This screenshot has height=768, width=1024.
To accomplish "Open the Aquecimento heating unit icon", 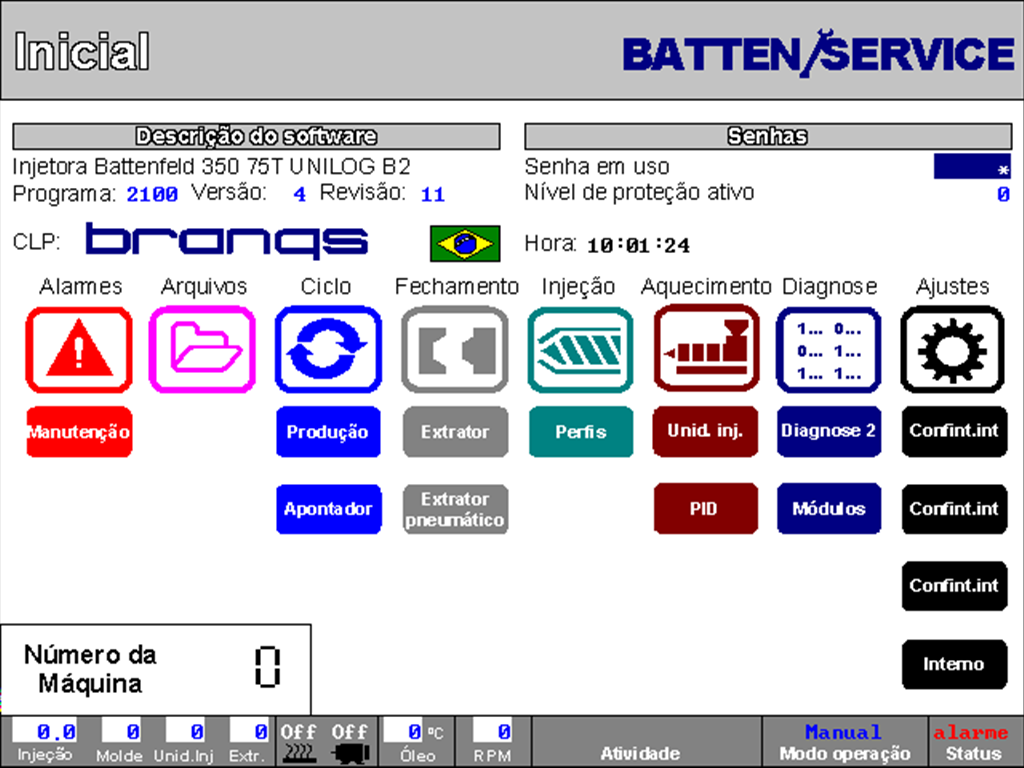I will [x=705, y=349].
